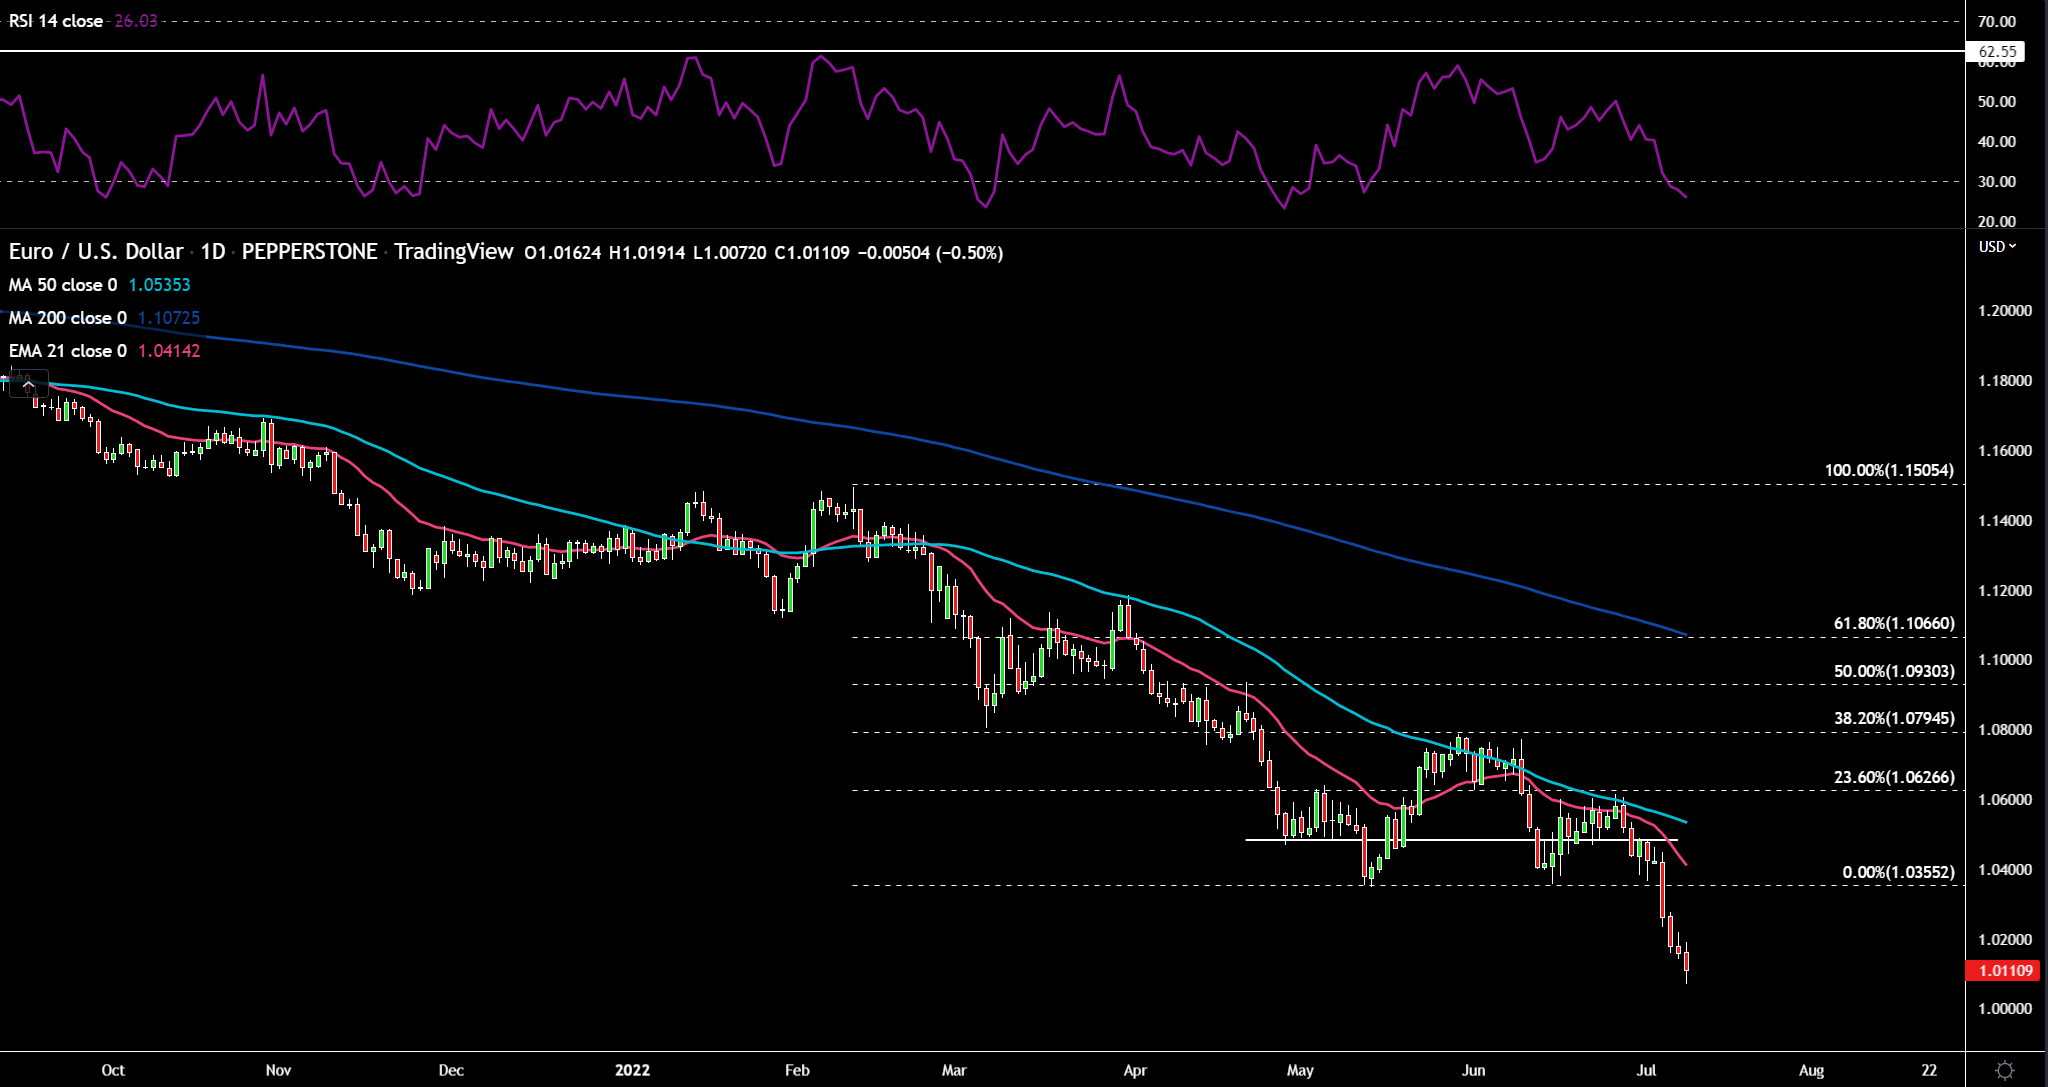2048x1087 pixels.
Task: Open the USD currency dropdown
Action: pos(1997,247)
